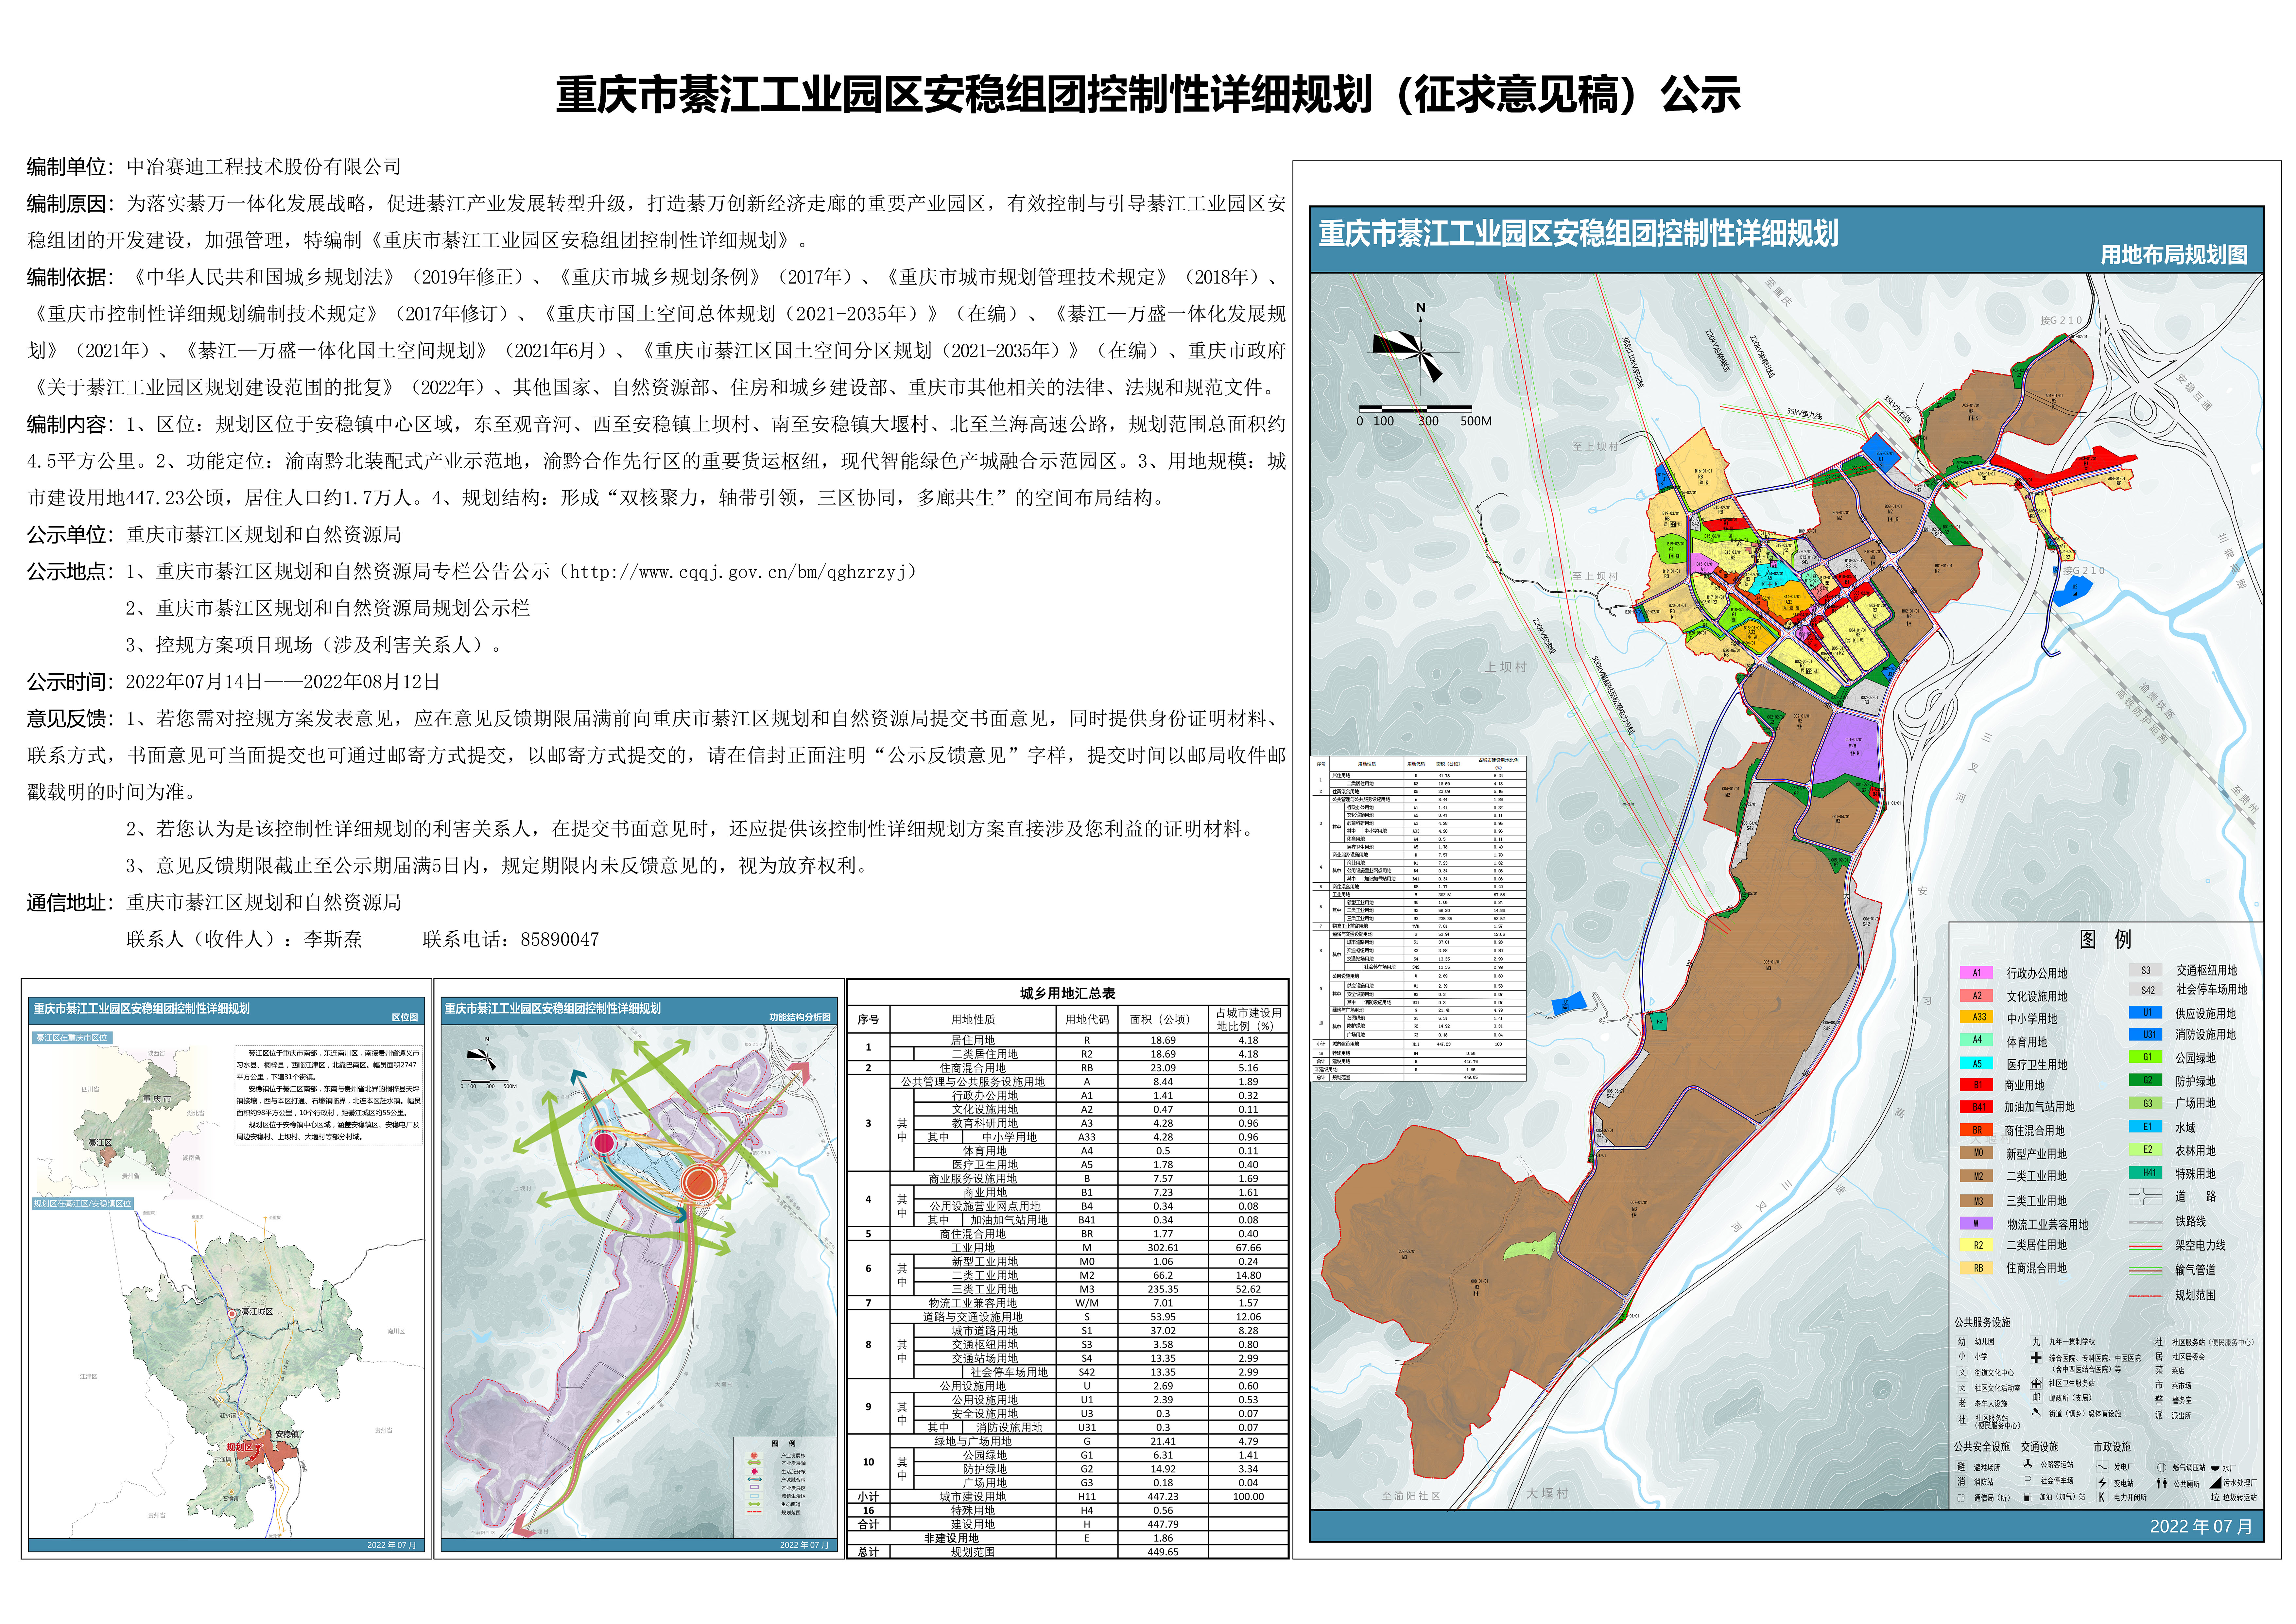Click the 235.35 area cell for 三类工业用地
Image resolution: width=2296 pixels, height=1624 pixels.
1163,1289
